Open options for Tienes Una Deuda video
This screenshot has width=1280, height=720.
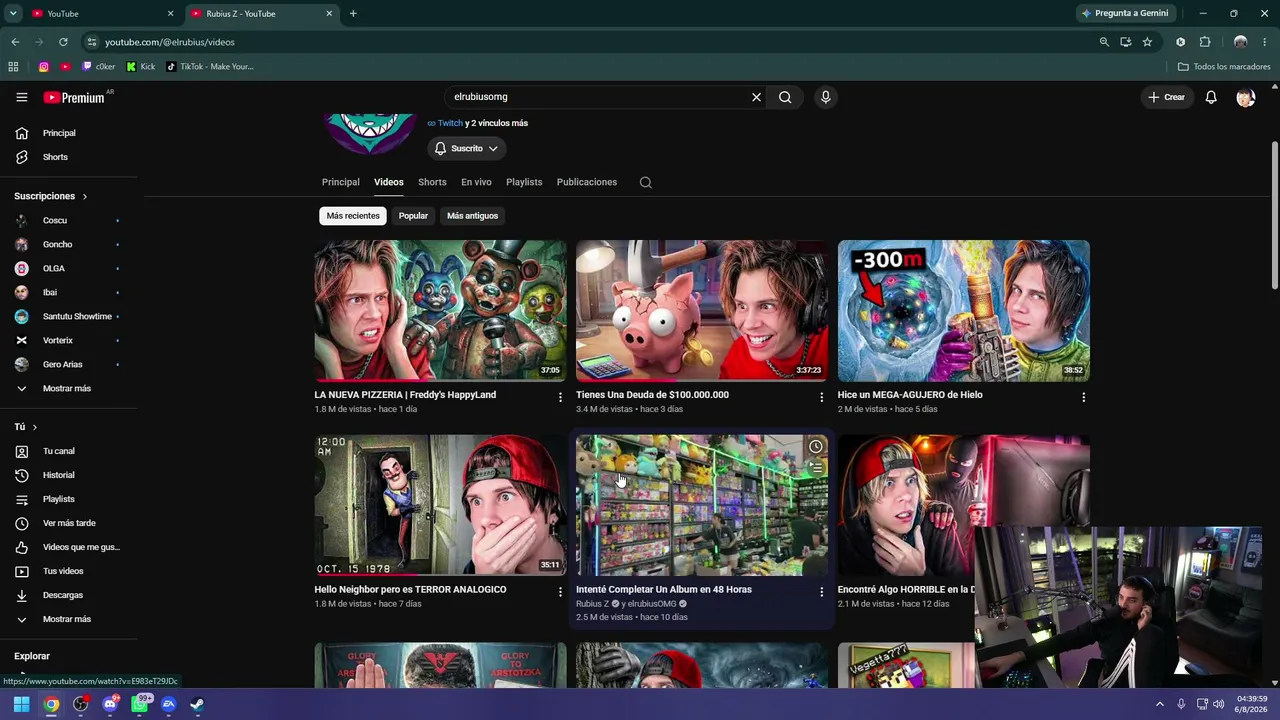click(822, 397)
